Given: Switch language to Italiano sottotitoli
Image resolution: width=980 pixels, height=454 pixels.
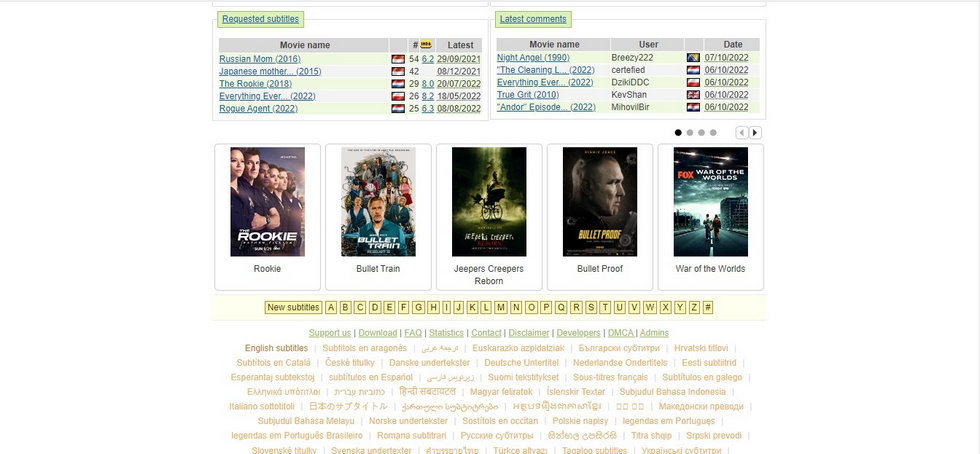Looking at the screenshot, I should (x=262, y=406).
